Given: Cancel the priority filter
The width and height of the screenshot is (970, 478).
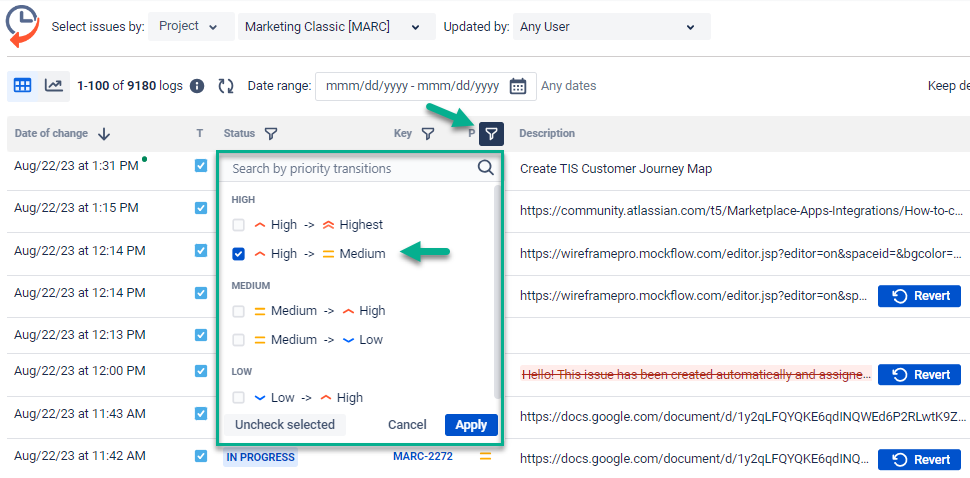Looking at the screenshot, I should tap(407, 425).
